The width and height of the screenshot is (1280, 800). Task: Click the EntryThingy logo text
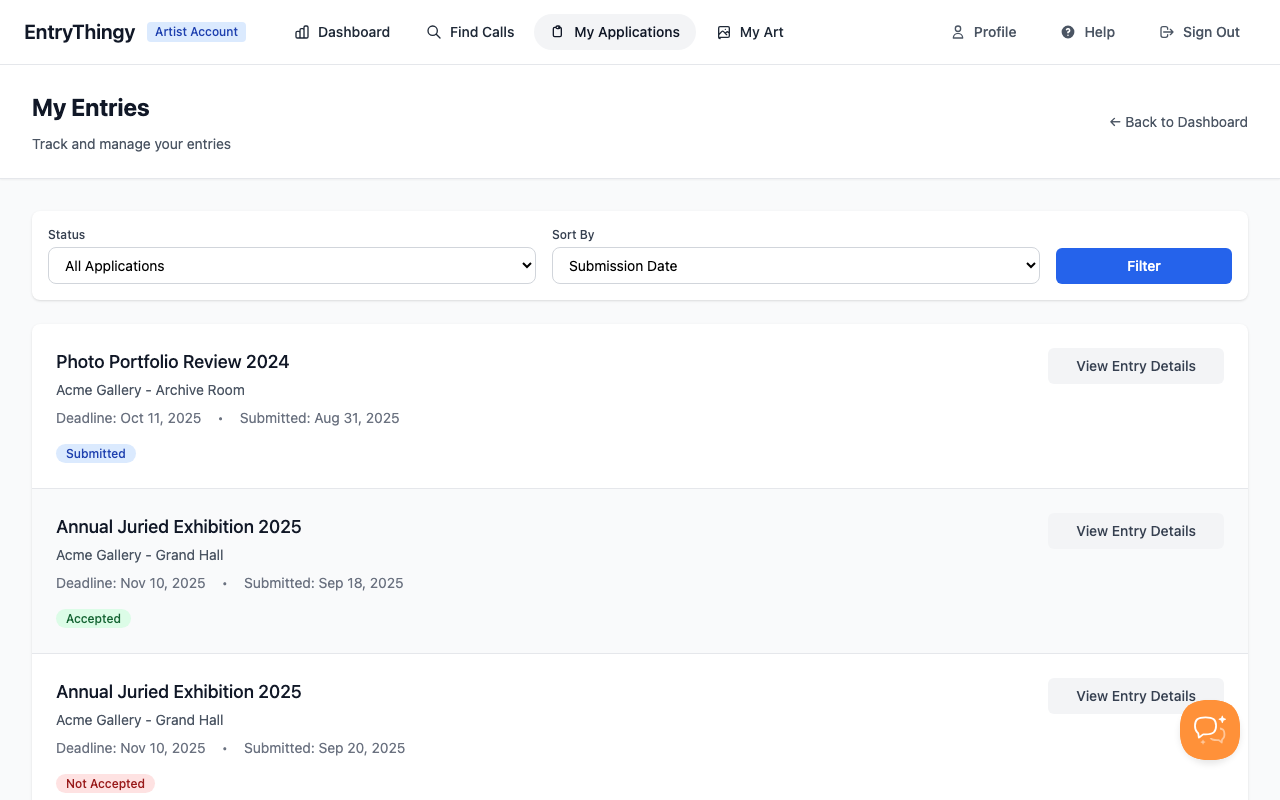(x=79, y=31)
